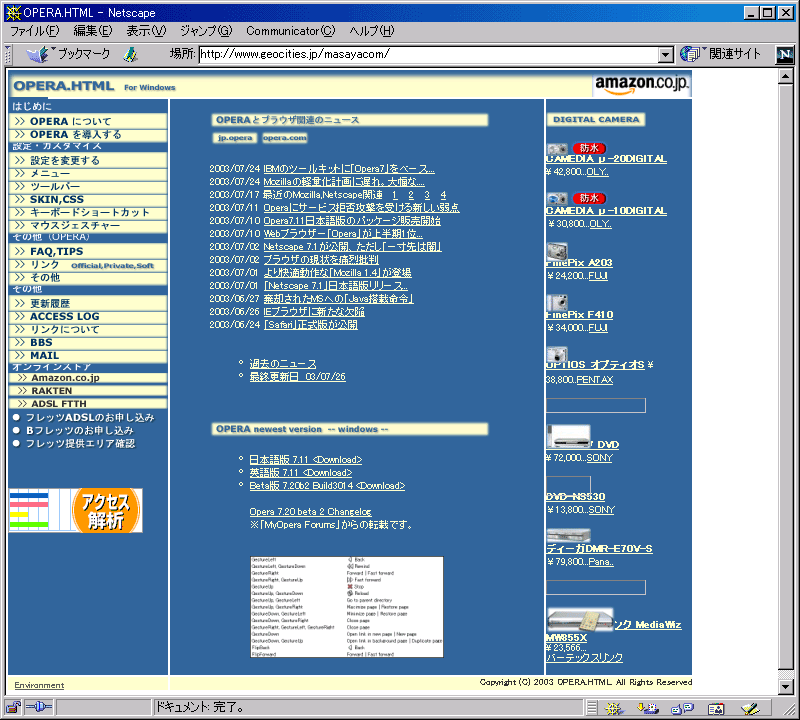Click the location URL input field
Screen dimensions: 800x720
[x=429, y=55]
